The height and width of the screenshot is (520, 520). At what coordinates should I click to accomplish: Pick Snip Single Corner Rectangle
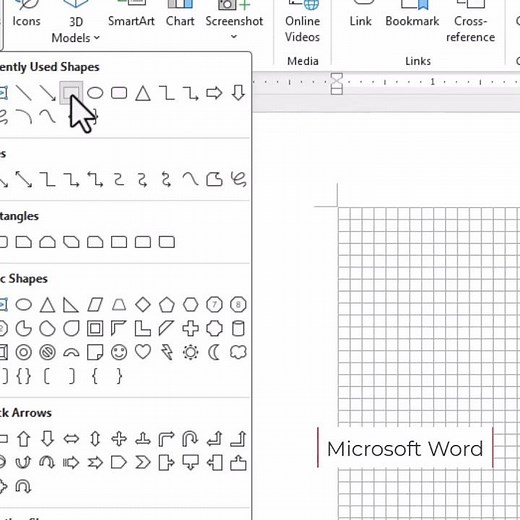point(24,242)
